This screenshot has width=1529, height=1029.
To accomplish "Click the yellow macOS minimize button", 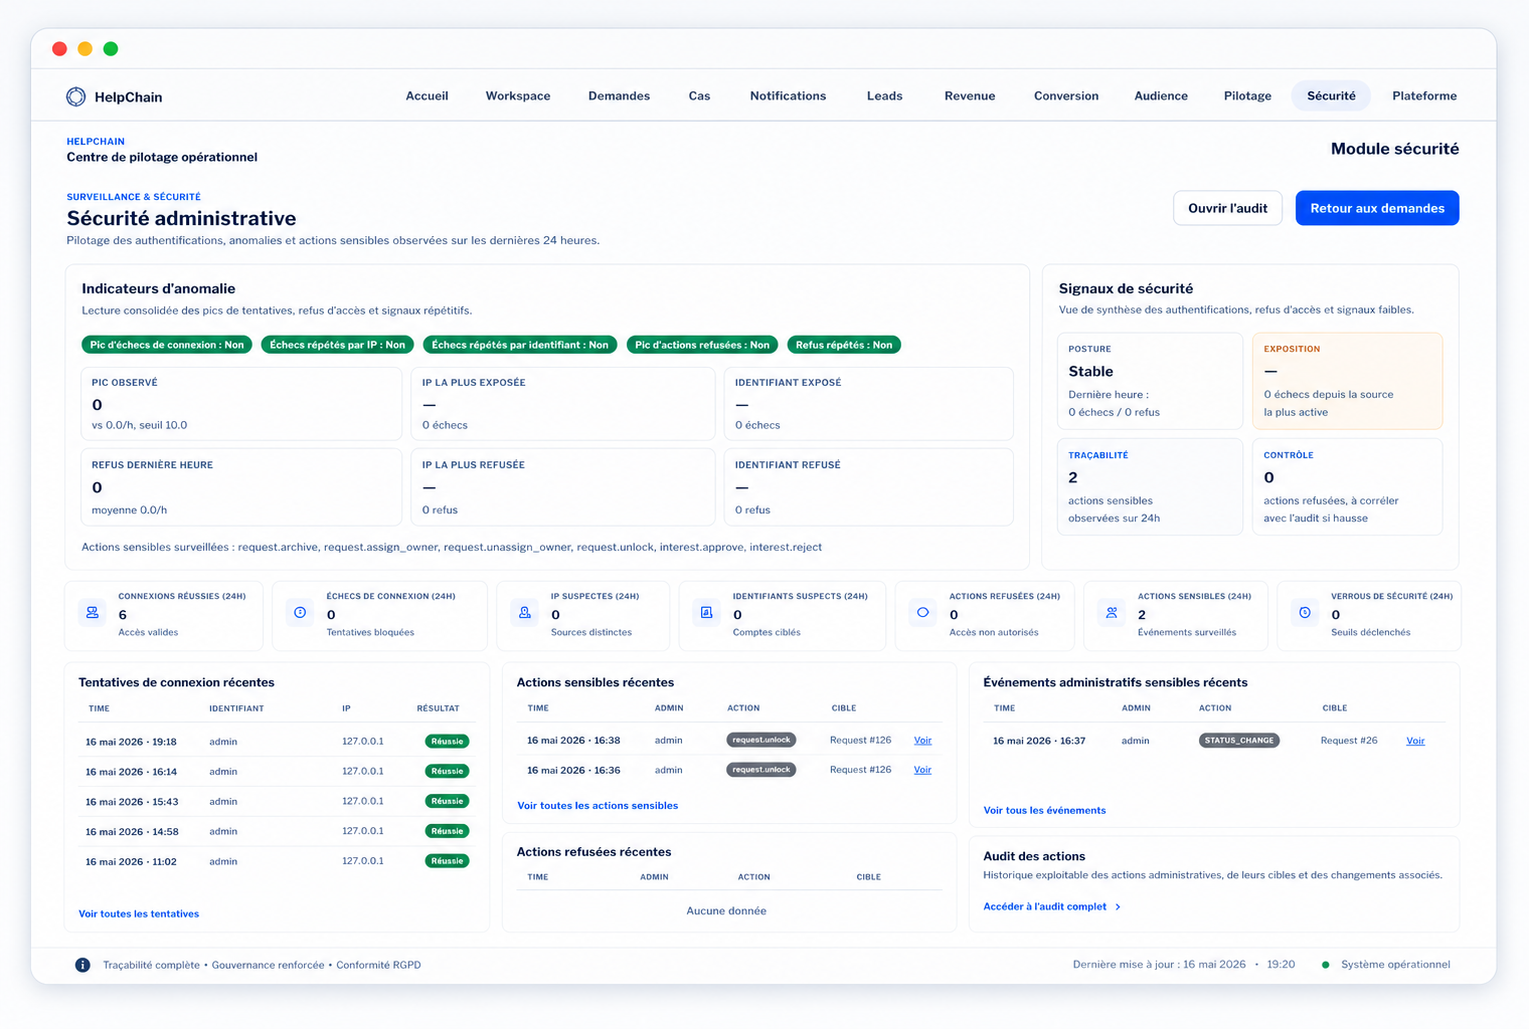I will (x=85, y=49).
